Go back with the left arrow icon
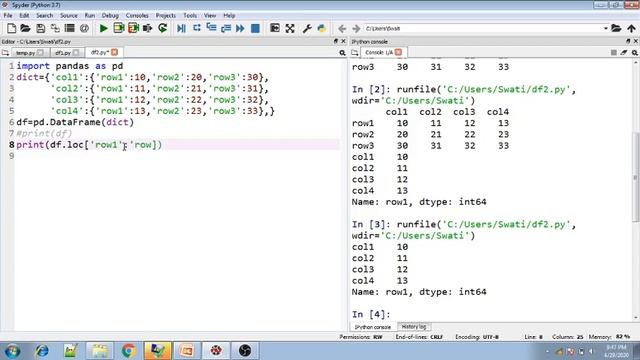 (x=342, y=29)
